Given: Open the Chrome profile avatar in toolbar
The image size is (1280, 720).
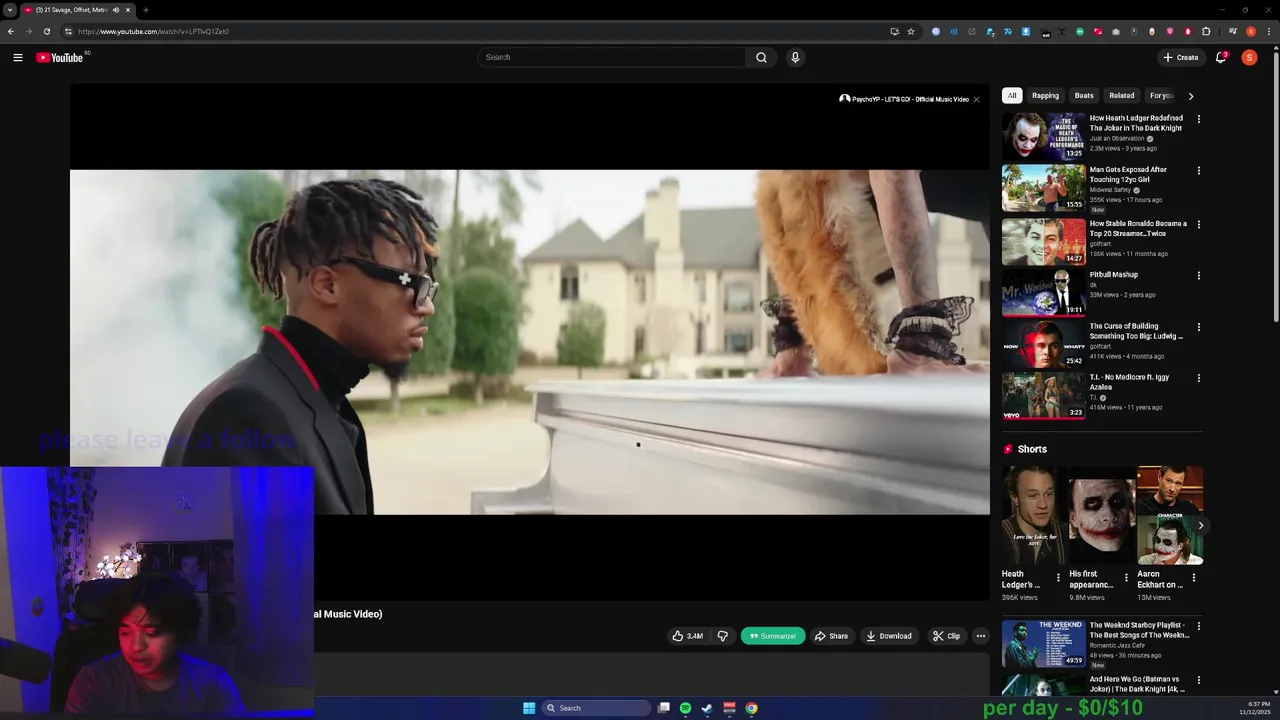Looking at the screenshot, I should 1251,31.
